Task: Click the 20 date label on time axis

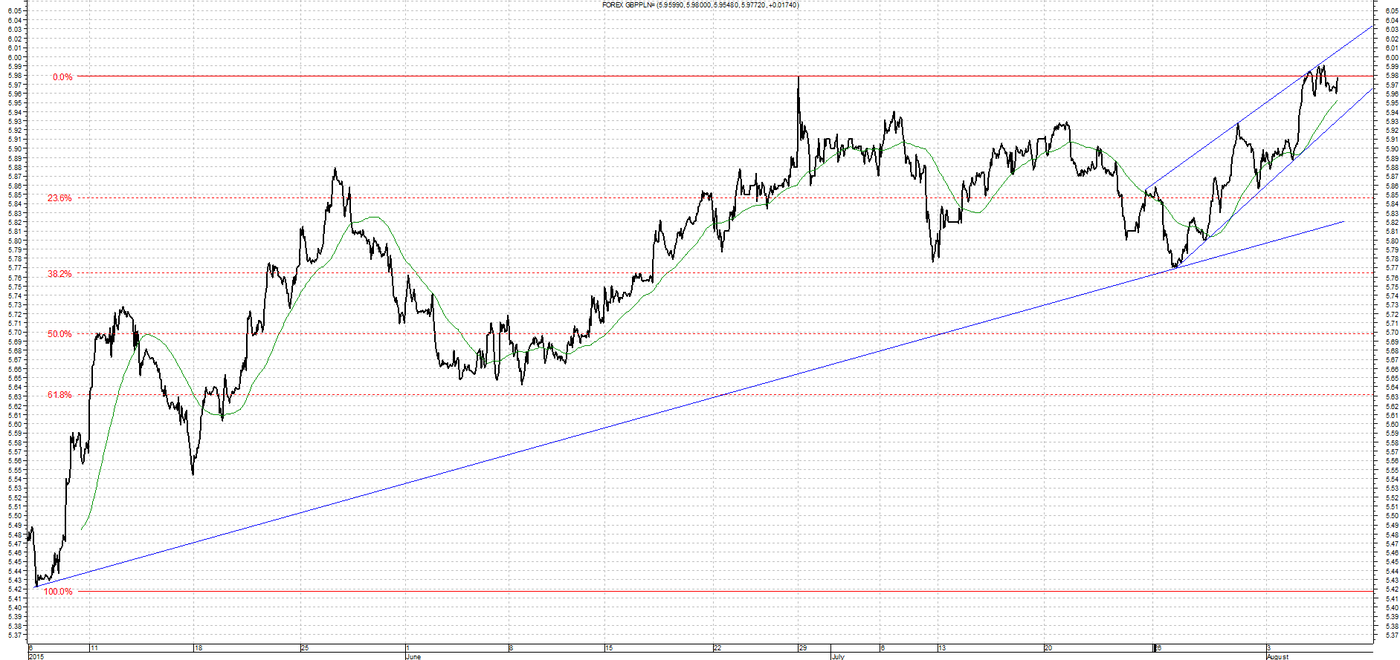Action: coord(1048,648)
